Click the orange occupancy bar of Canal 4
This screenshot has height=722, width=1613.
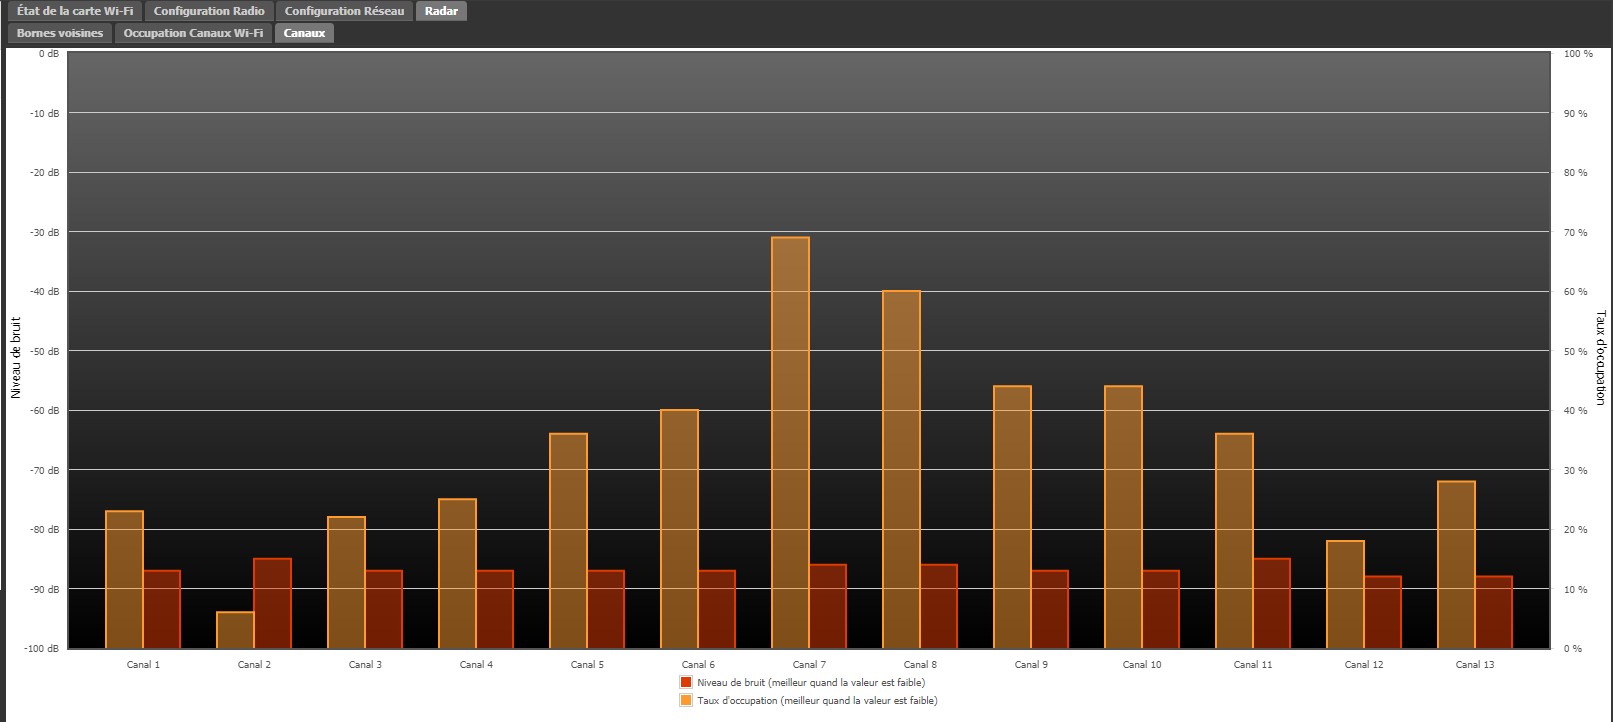pyautogui.click(x=458, y=574)
